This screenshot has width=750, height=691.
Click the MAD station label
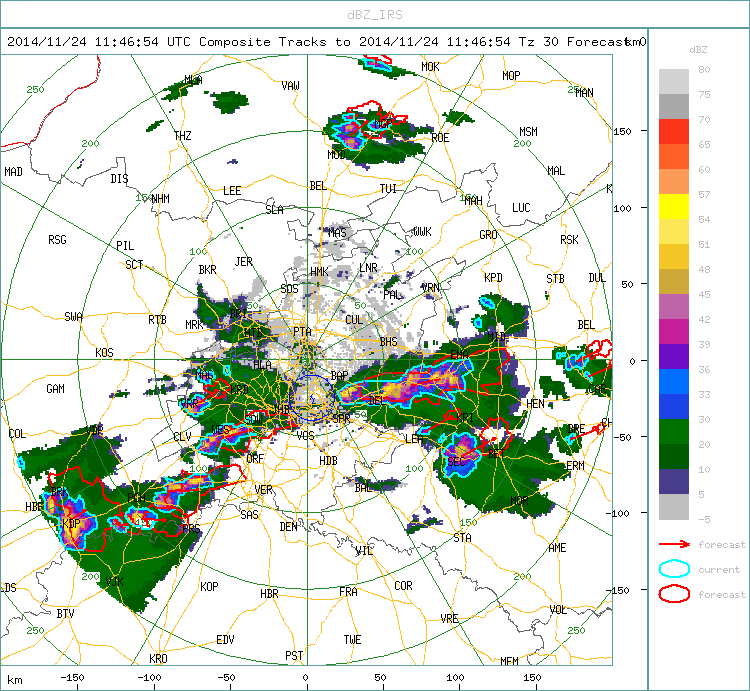(13, 171)
